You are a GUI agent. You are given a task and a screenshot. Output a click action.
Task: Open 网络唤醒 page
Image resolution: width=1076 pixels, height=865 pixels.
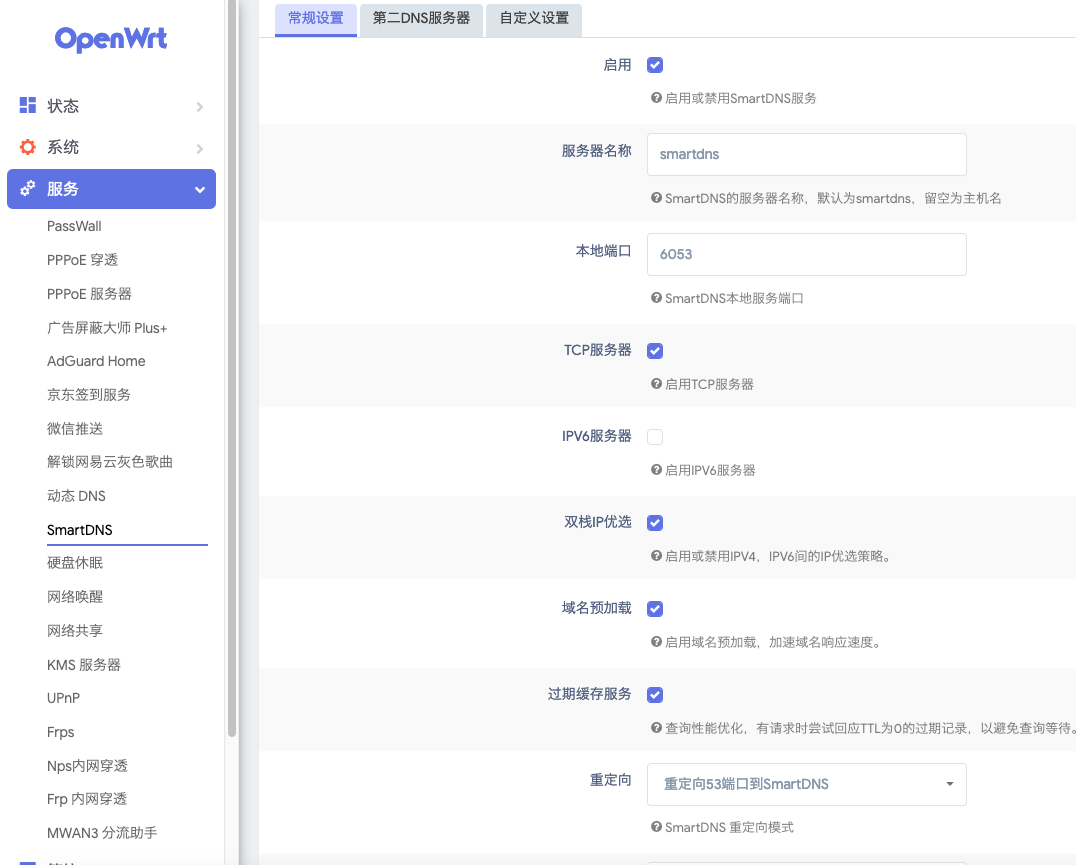[75, 597]
